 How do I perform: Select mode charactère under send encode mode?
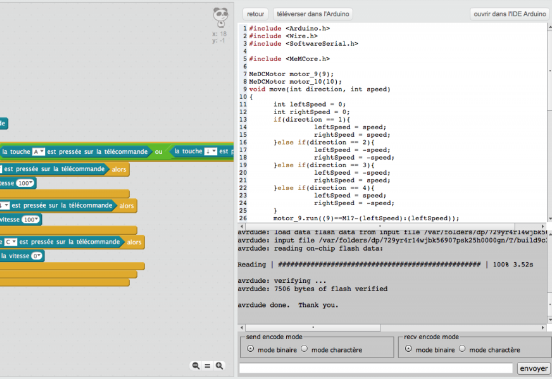point(304,349)
